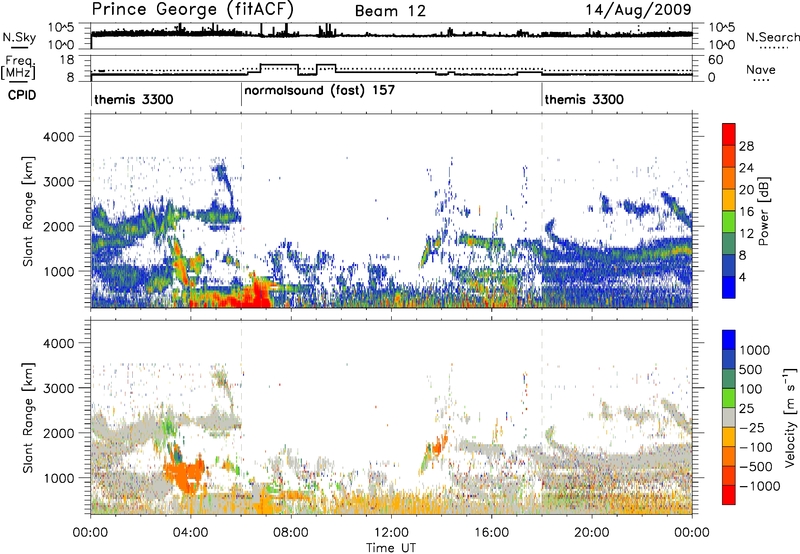
Task: Click the '500' value on Velocity scale
Action: pos(751,370)
